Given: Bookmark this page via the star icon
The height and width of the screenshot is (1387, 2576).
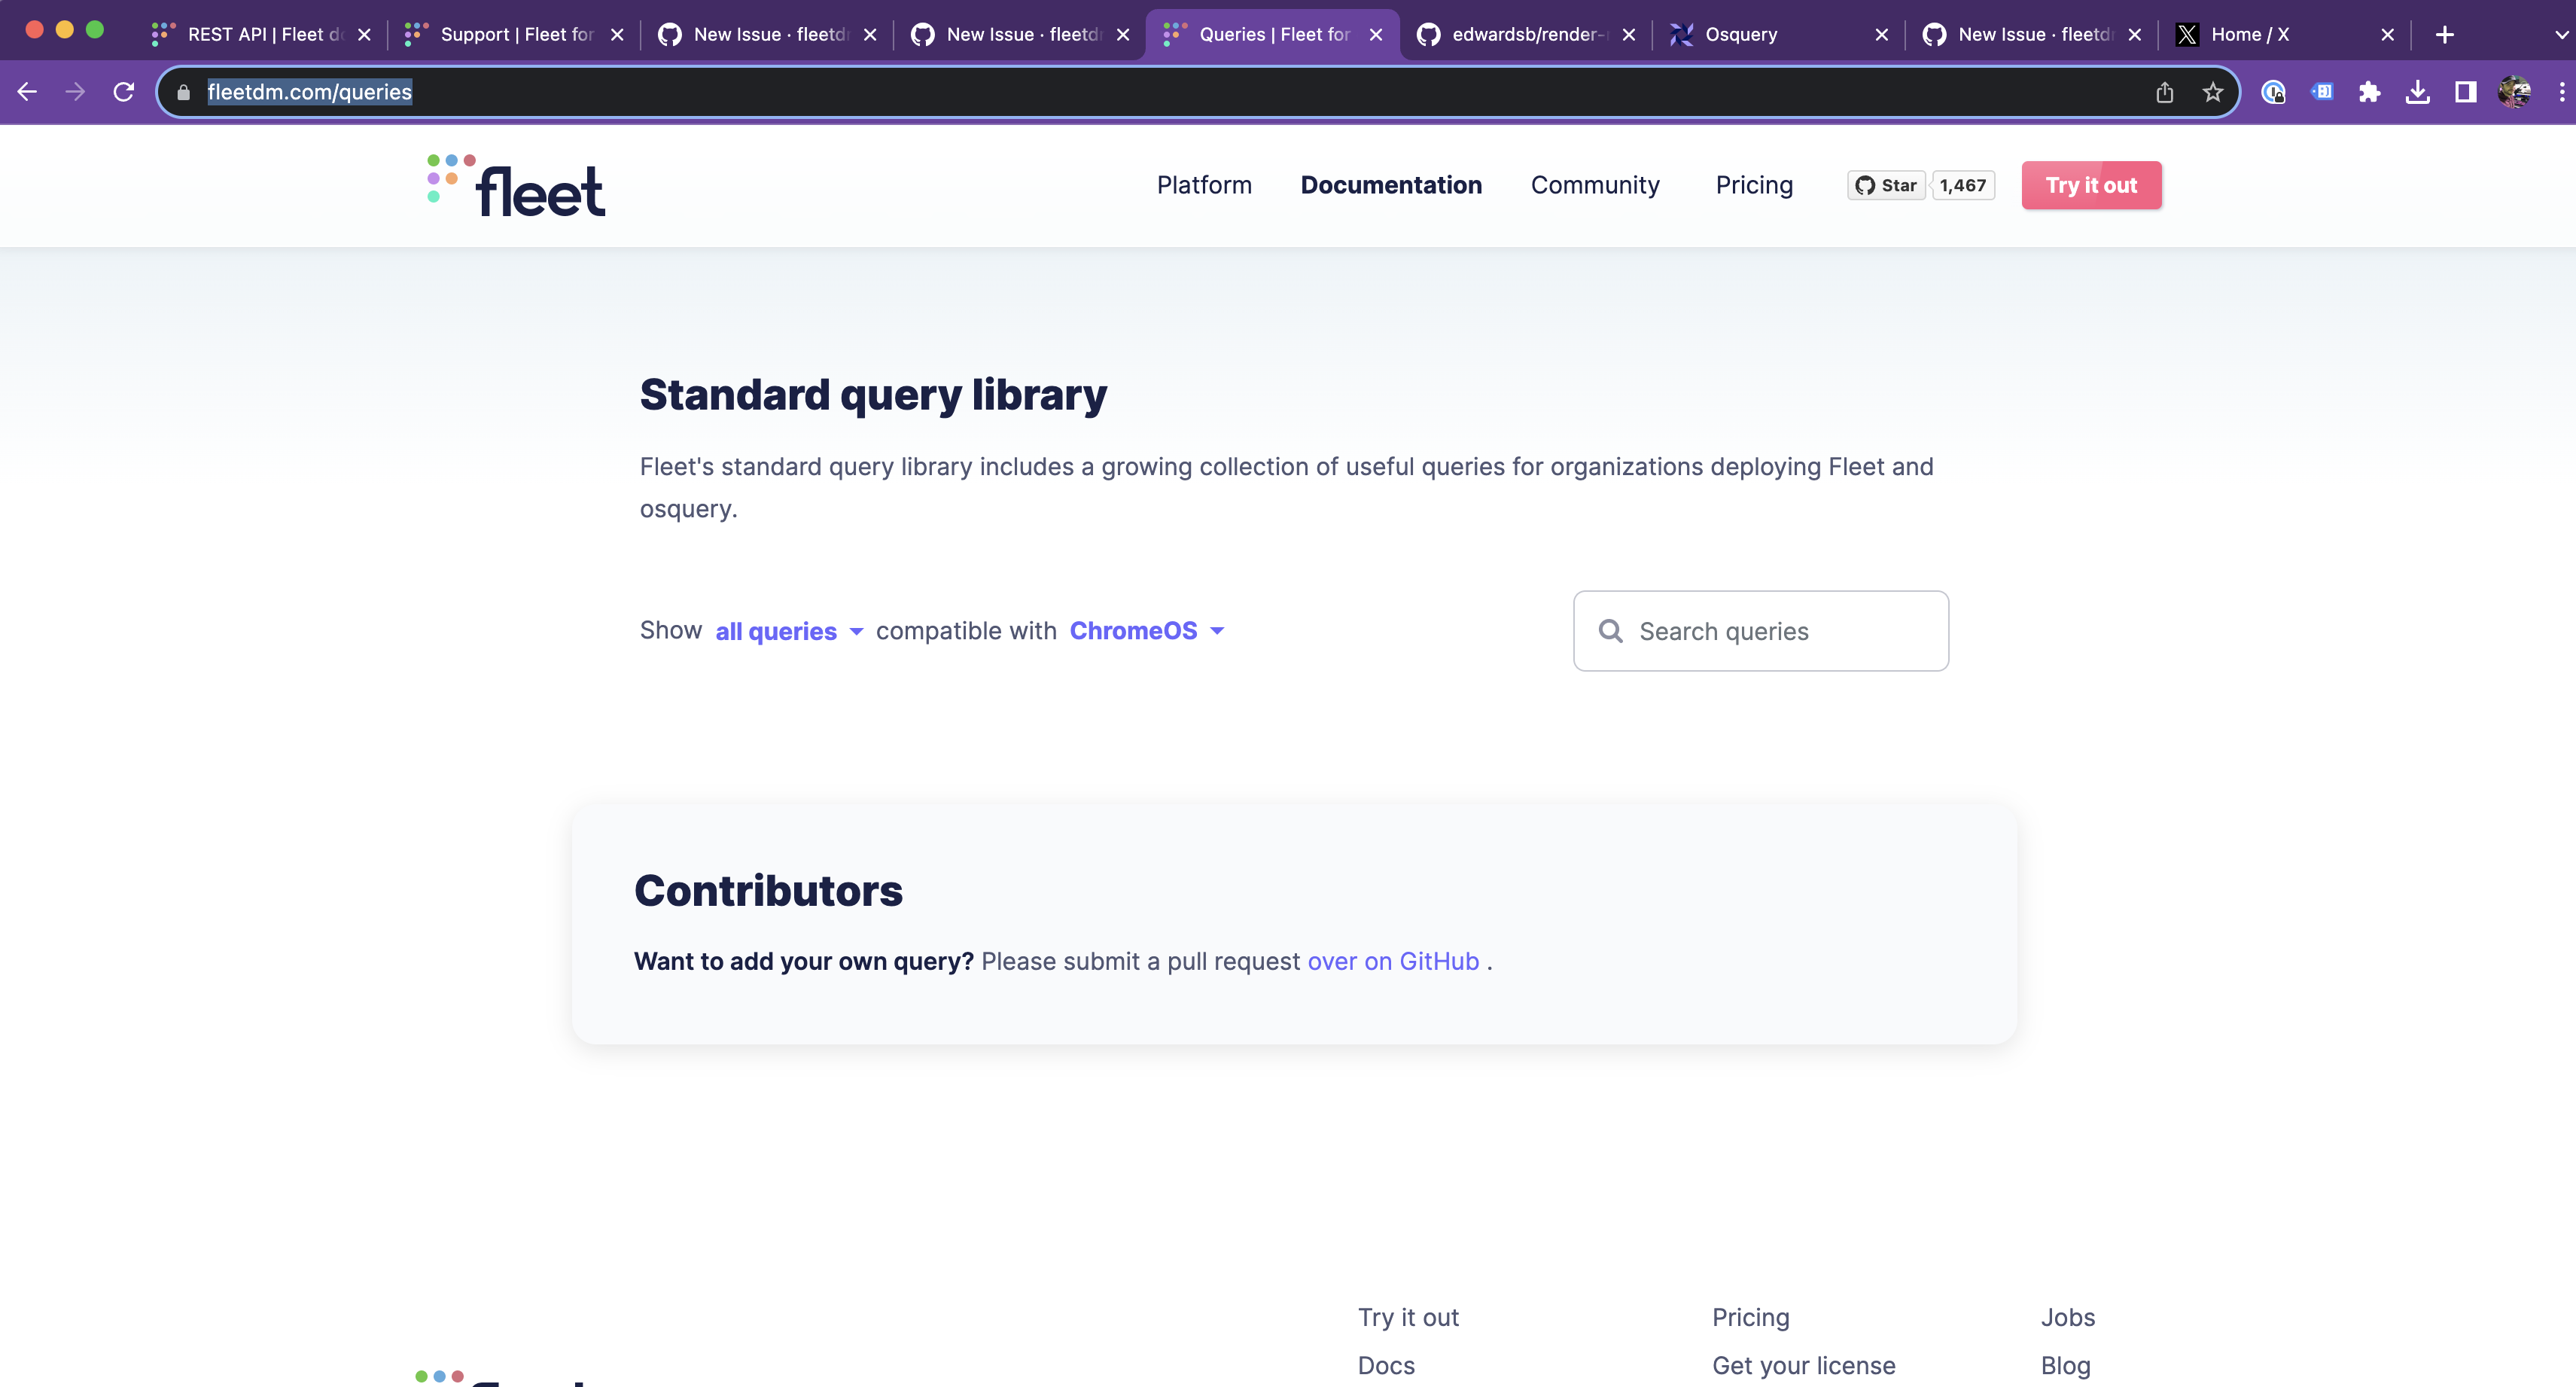Looking at the screenshot, I should [x=2213, y=92].
